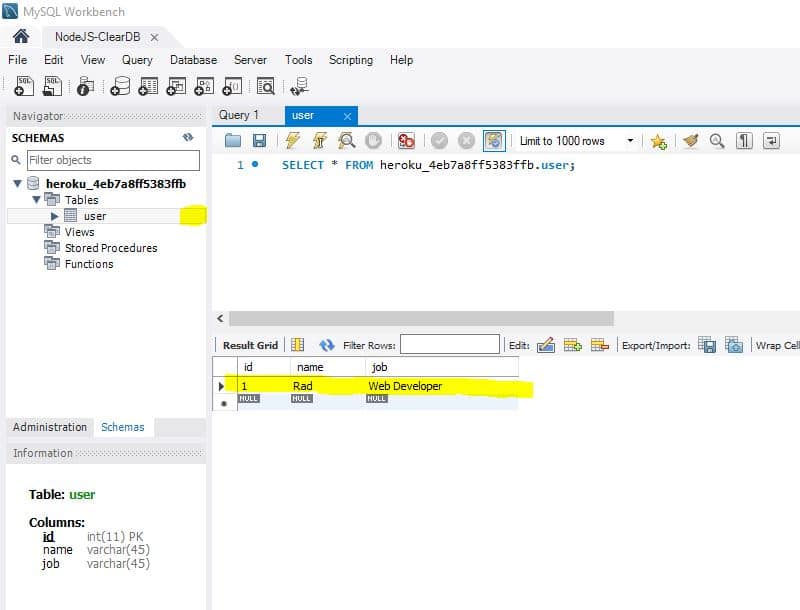Open the Query menu

[137, 60]
